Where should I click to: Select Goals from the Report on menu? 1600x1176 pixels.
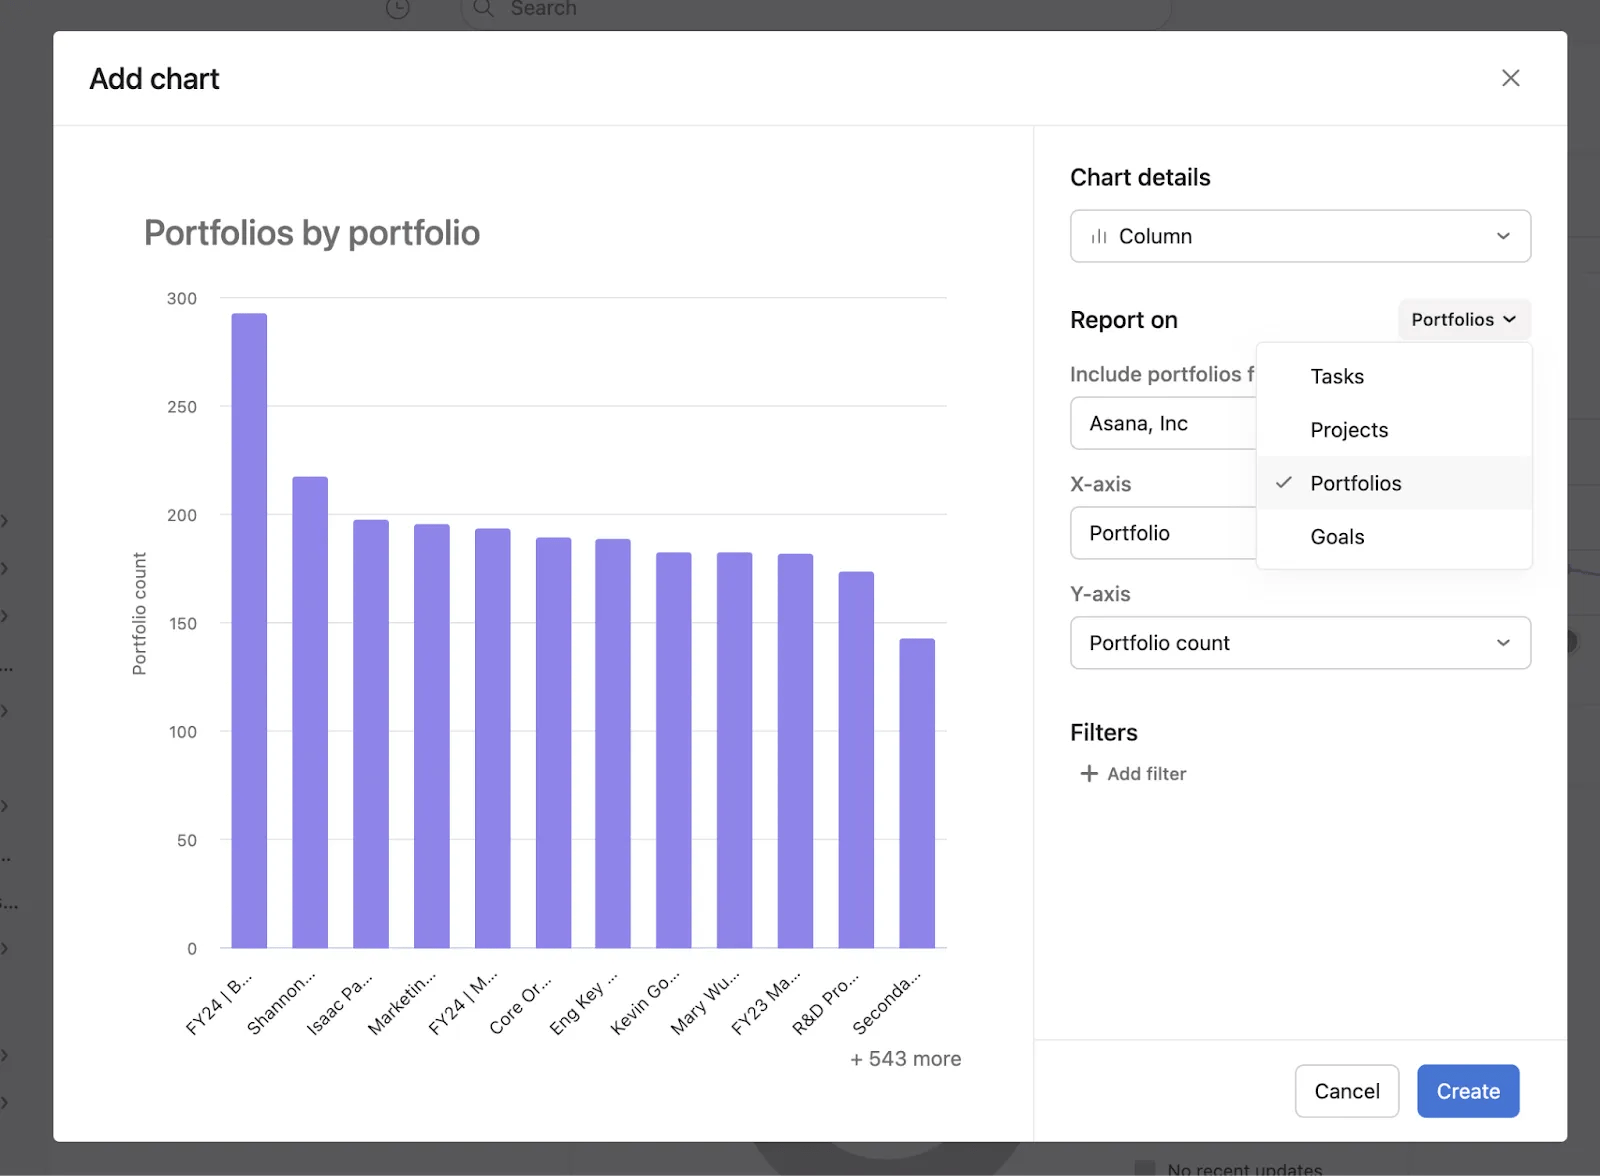1337,536
